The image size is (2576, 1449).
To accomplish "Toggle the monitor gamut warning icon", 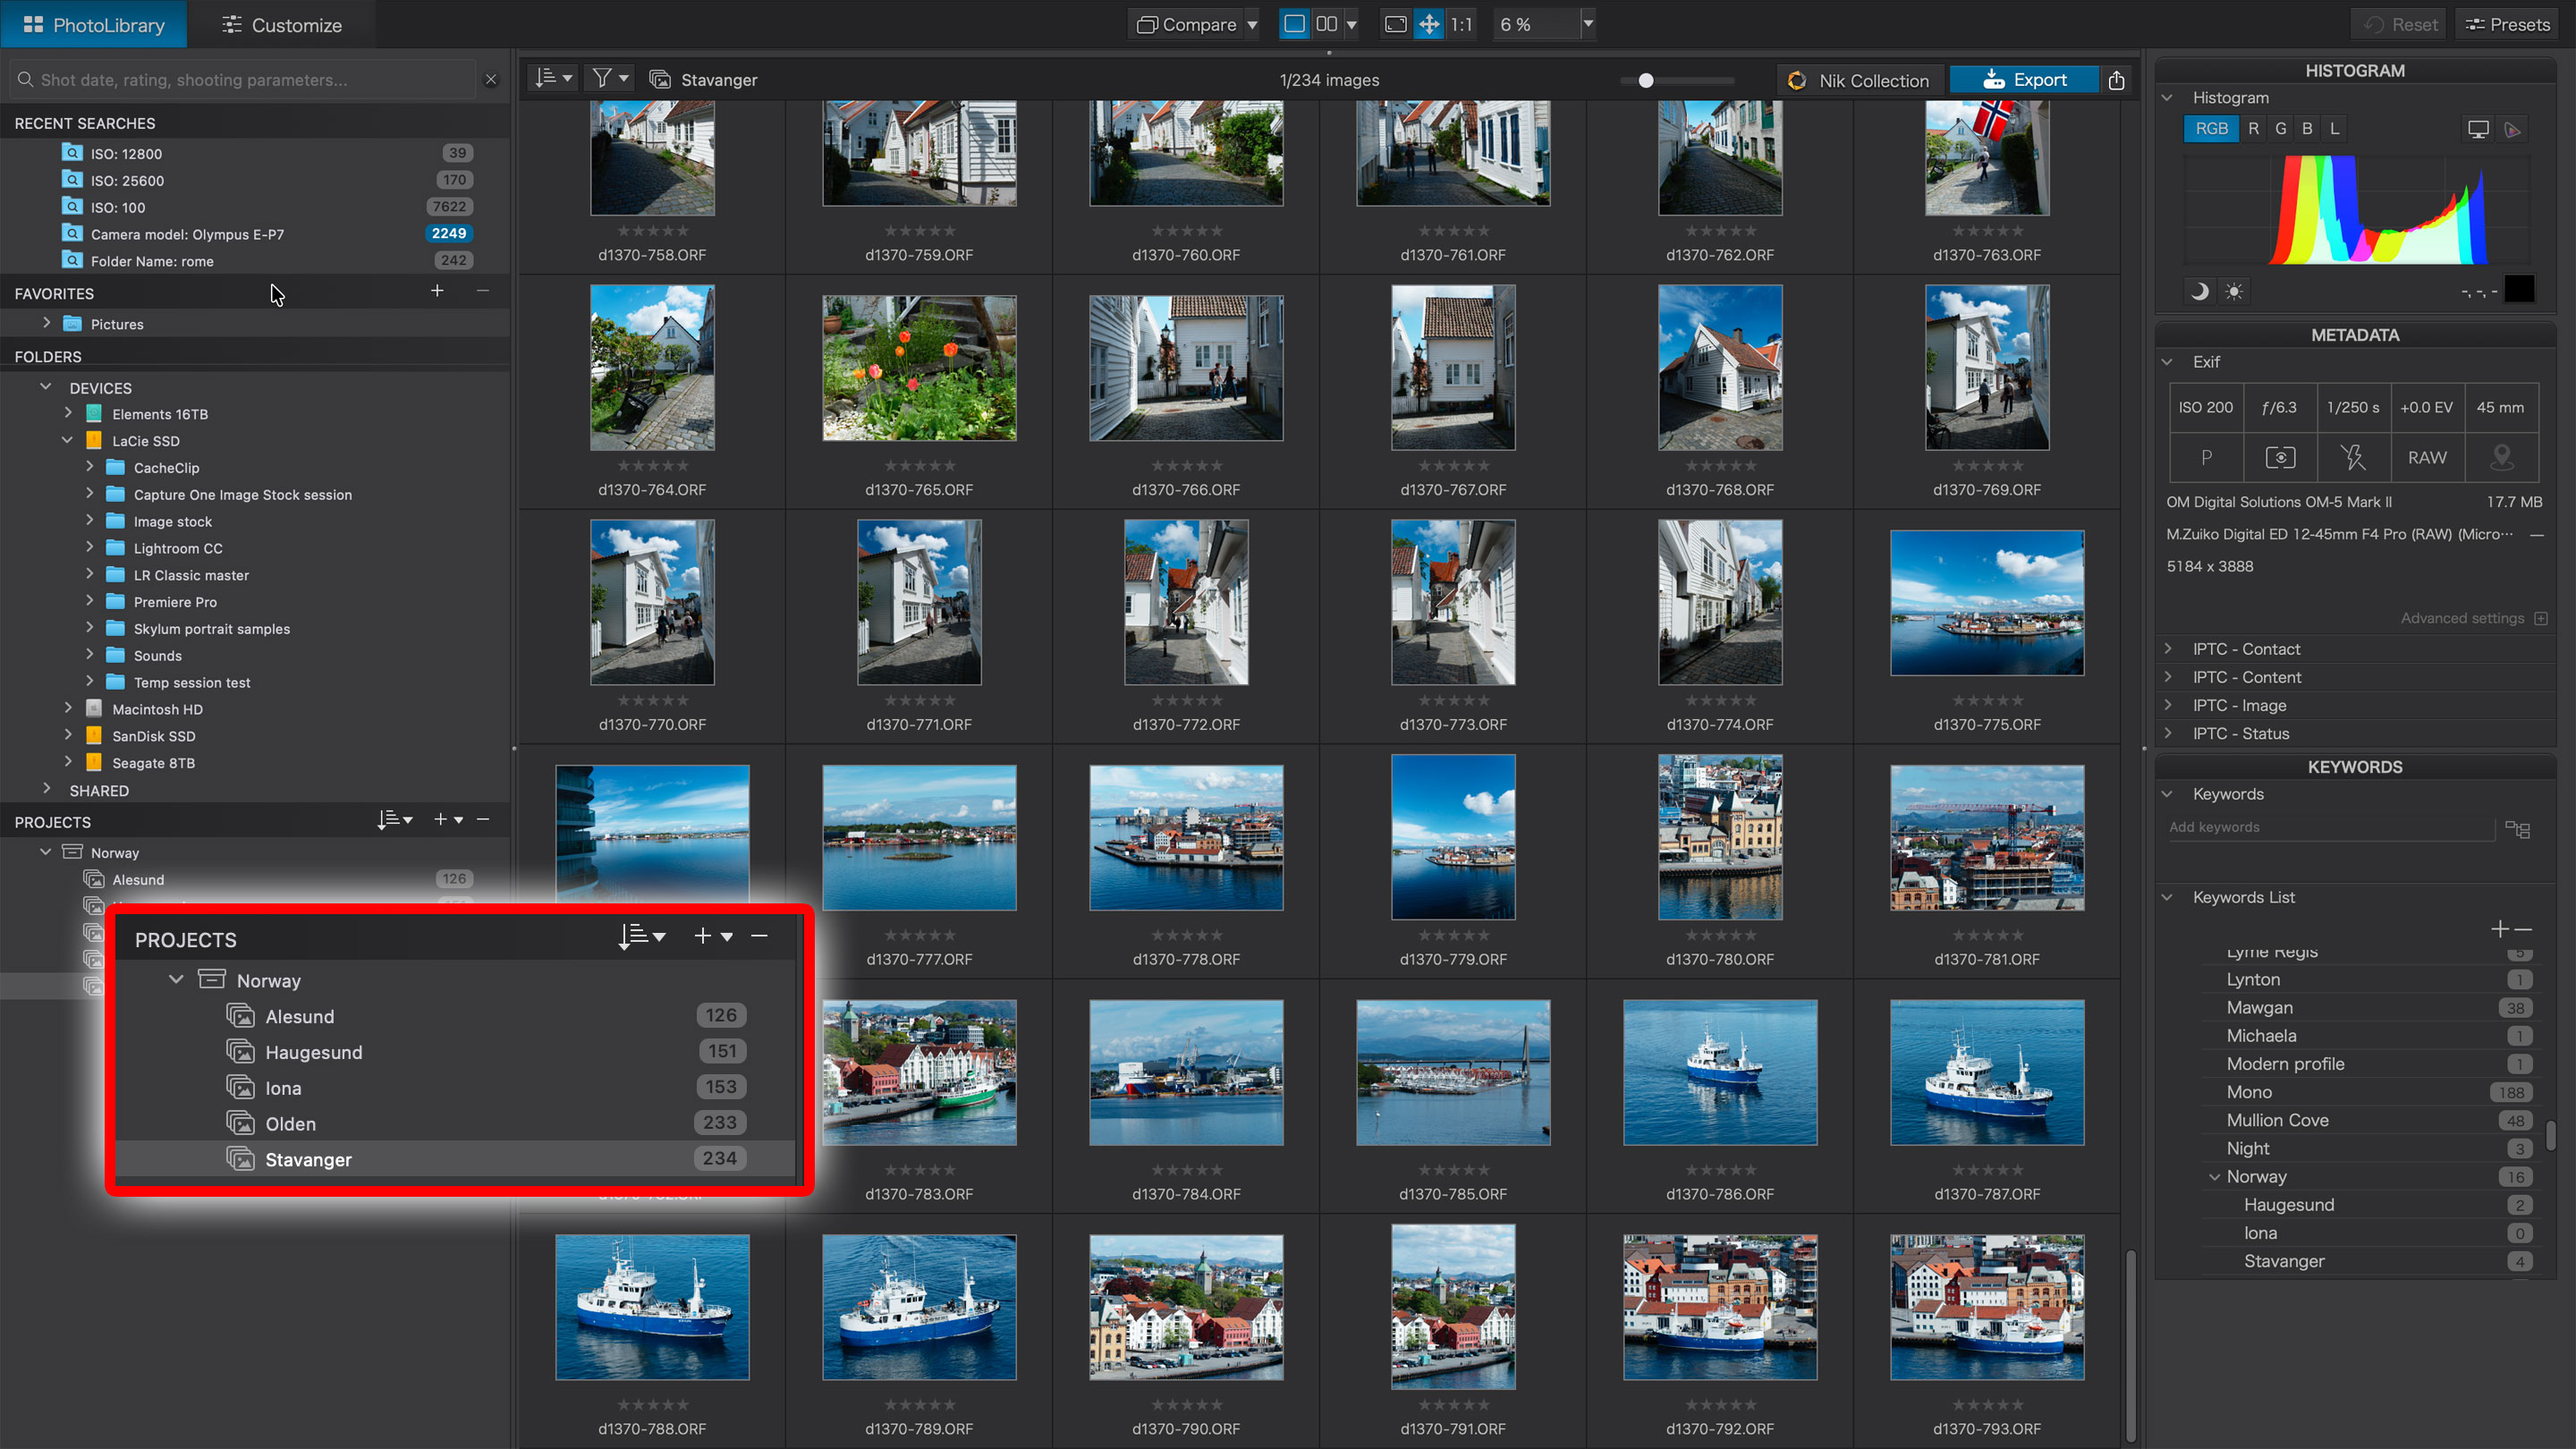I will pyautogui.click(x=2477, y=129).
